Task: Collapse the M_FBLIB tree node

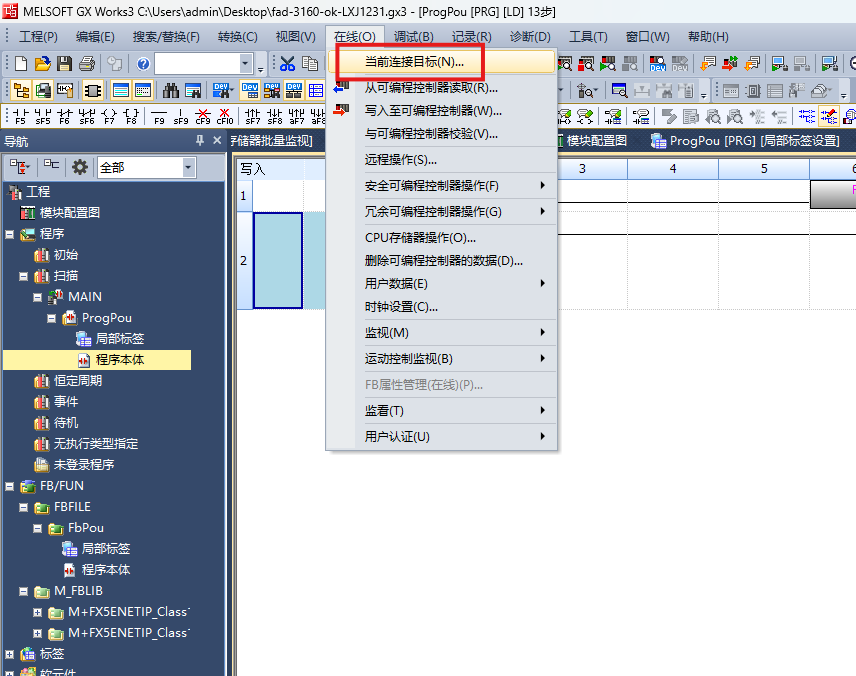Action: [23, 591]
